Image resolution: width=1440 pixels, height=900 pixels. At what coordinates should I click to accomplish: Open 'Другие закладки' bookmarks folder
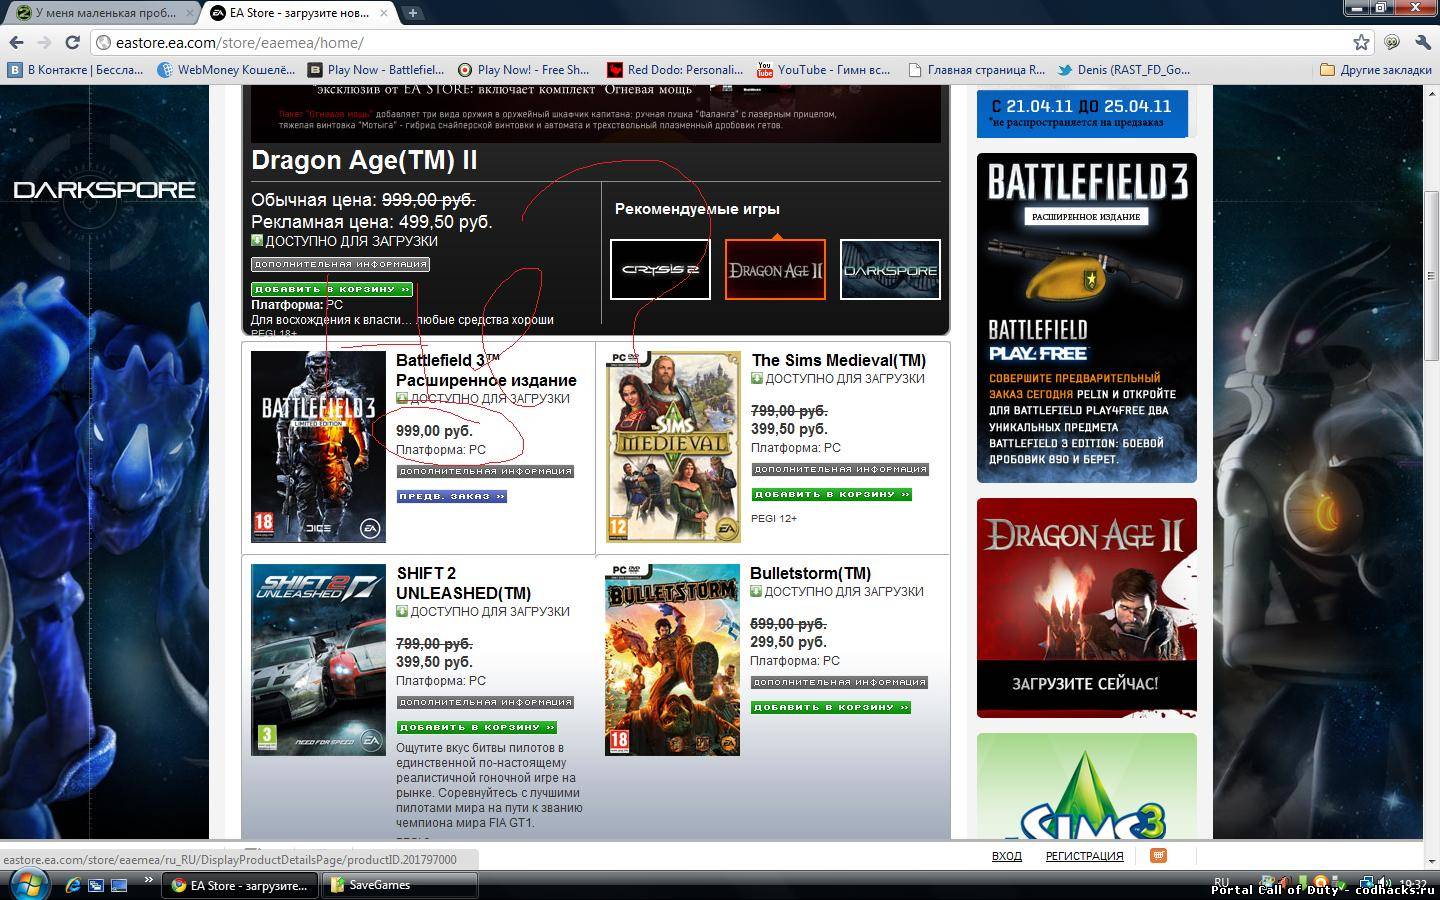pos(1376,70)
